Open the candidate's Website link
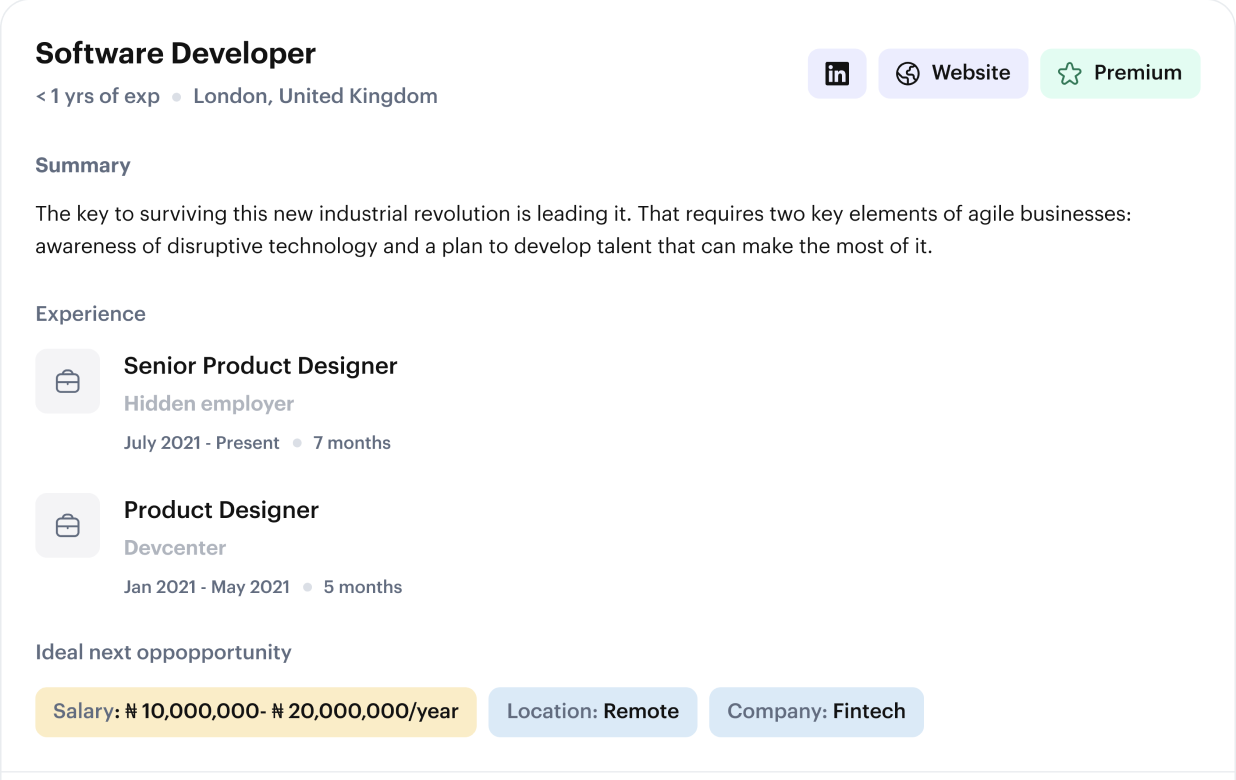The image size is (1236, 780). [953, 74]
